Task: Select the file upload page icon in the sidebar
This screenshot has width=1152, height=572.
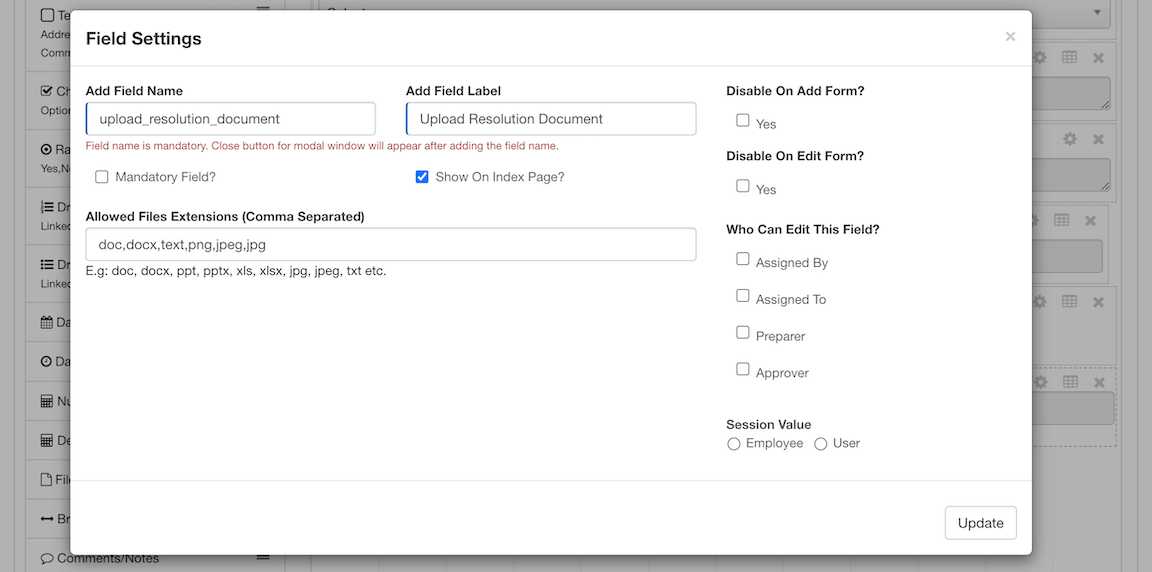Action: click(x=46, y=479)
